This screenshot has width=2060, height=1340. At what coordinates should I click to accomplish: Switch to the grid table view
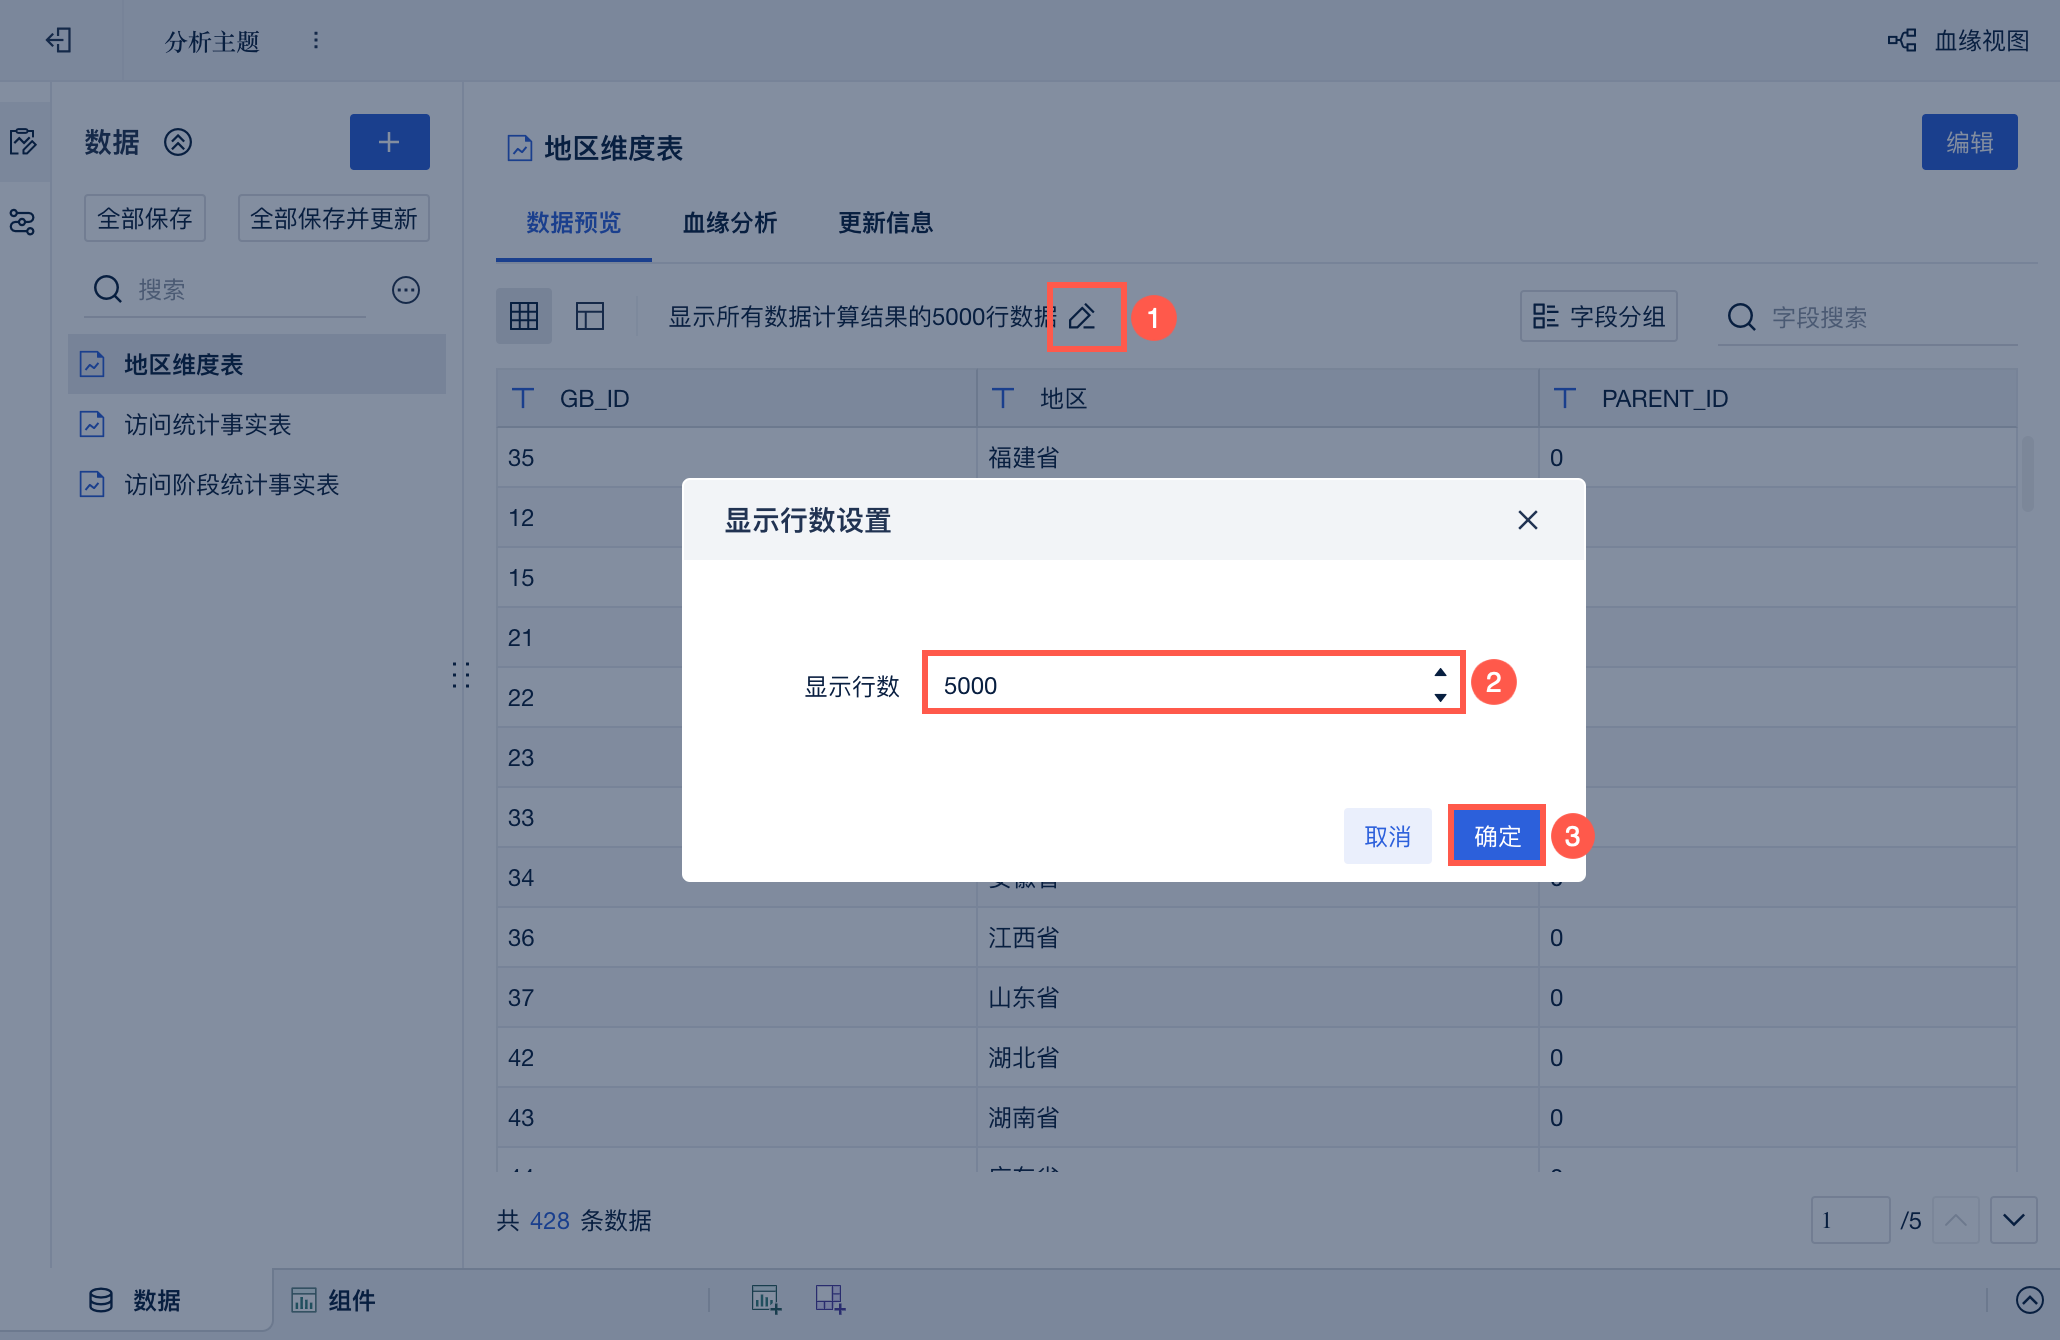tap(524, 316)
